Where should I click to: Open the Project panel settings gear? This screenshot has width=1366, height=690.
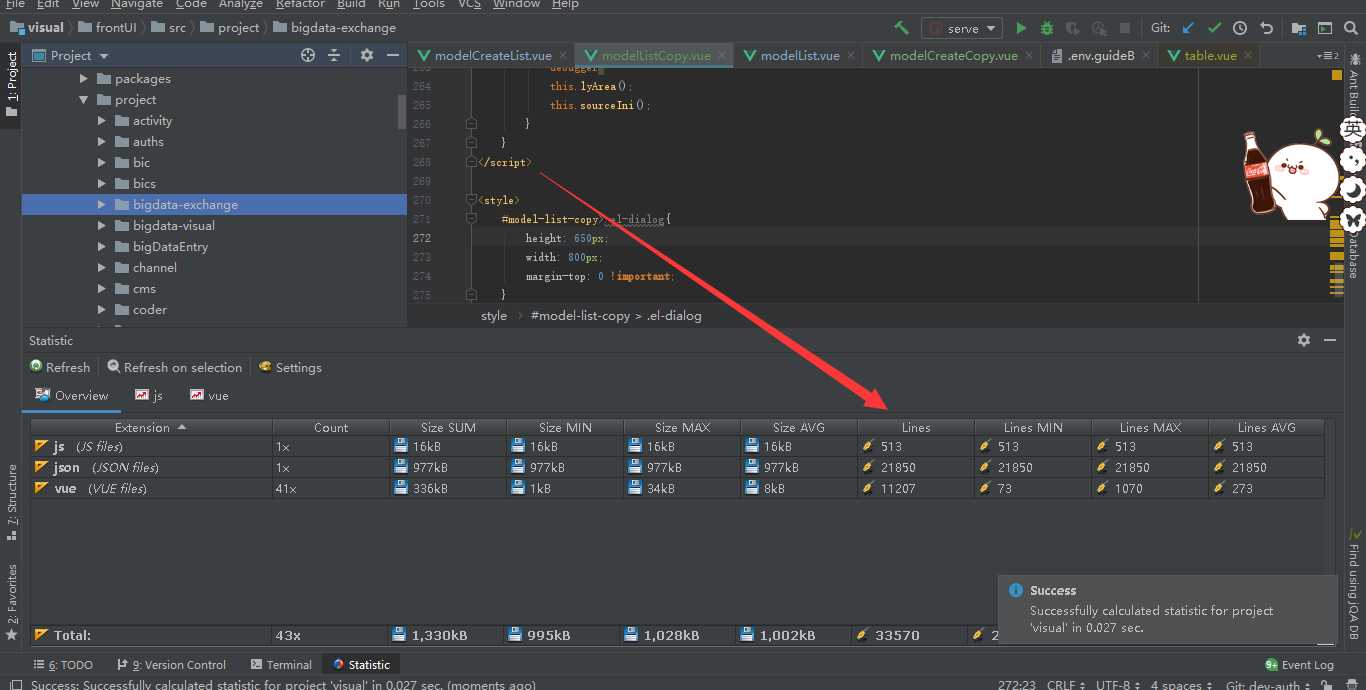pos(367,55)
